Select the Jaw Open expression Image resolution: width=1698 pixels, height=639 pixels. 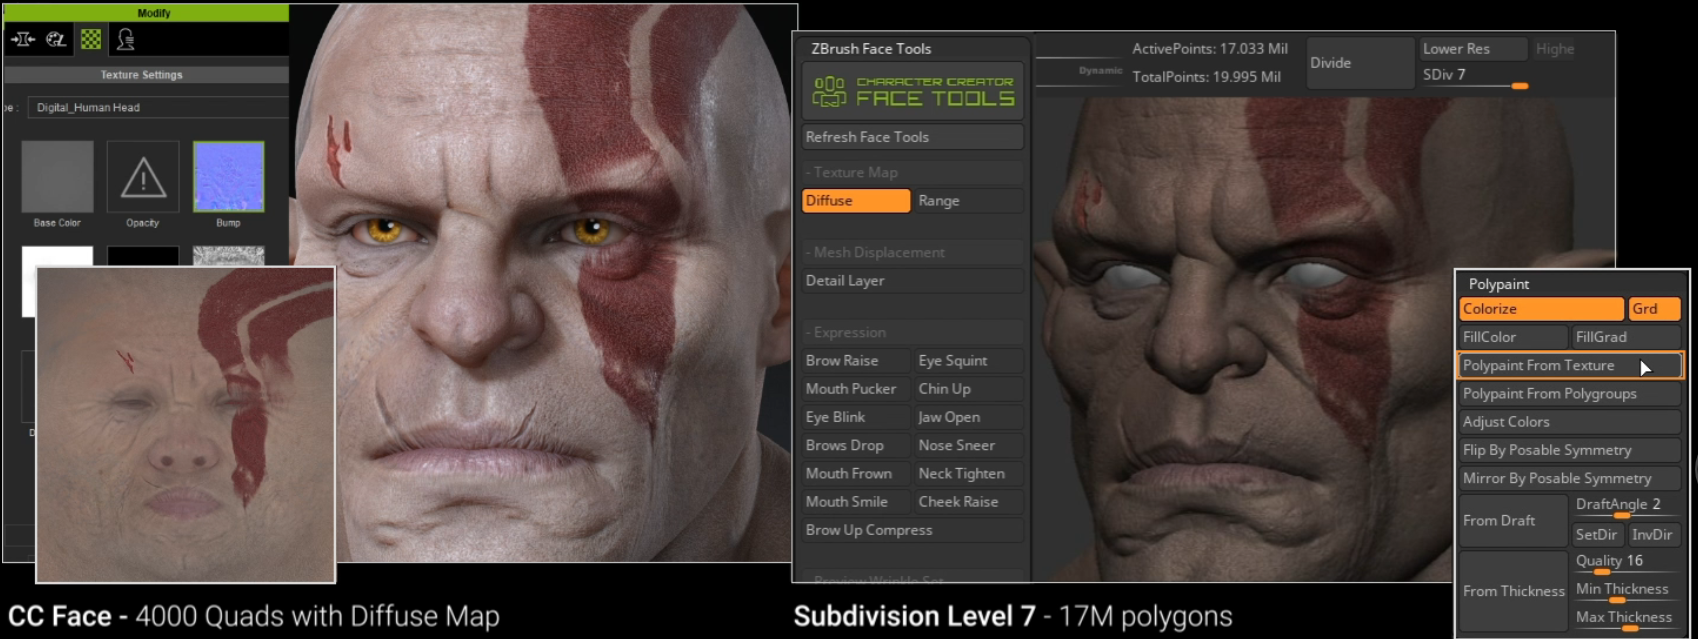coord(969,417)
